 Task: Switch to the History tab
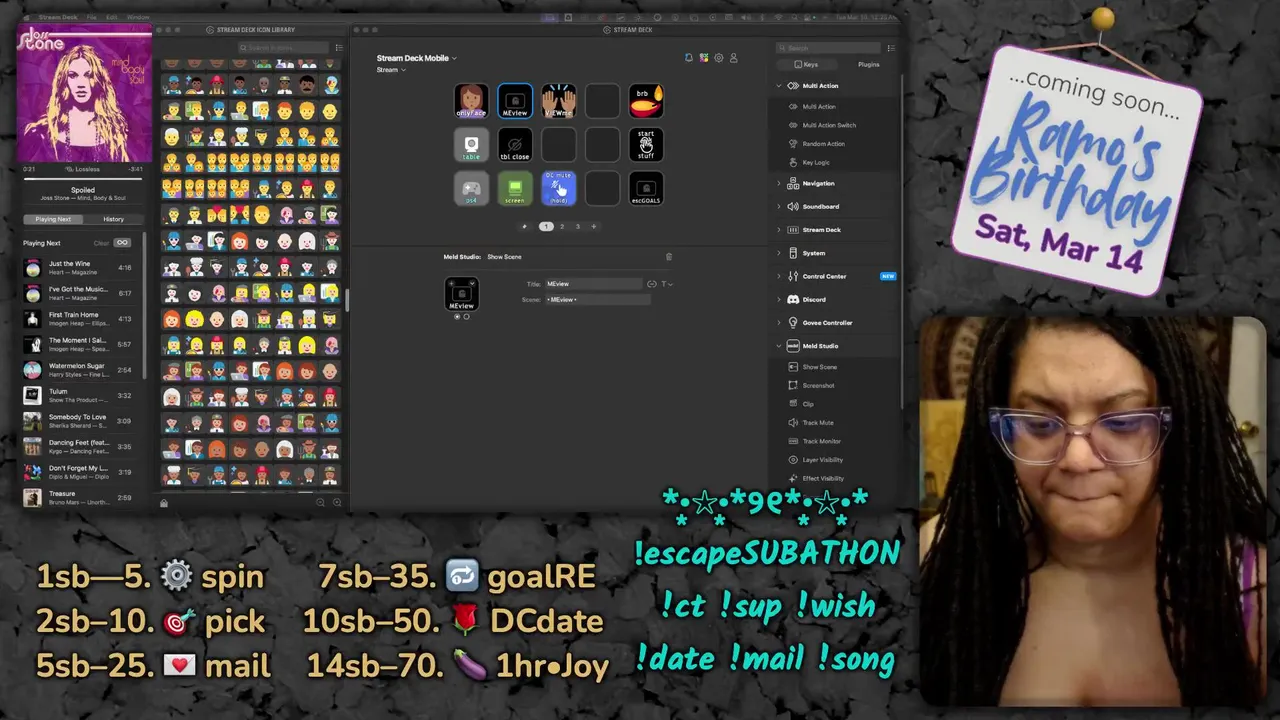(x=113, y=219)
